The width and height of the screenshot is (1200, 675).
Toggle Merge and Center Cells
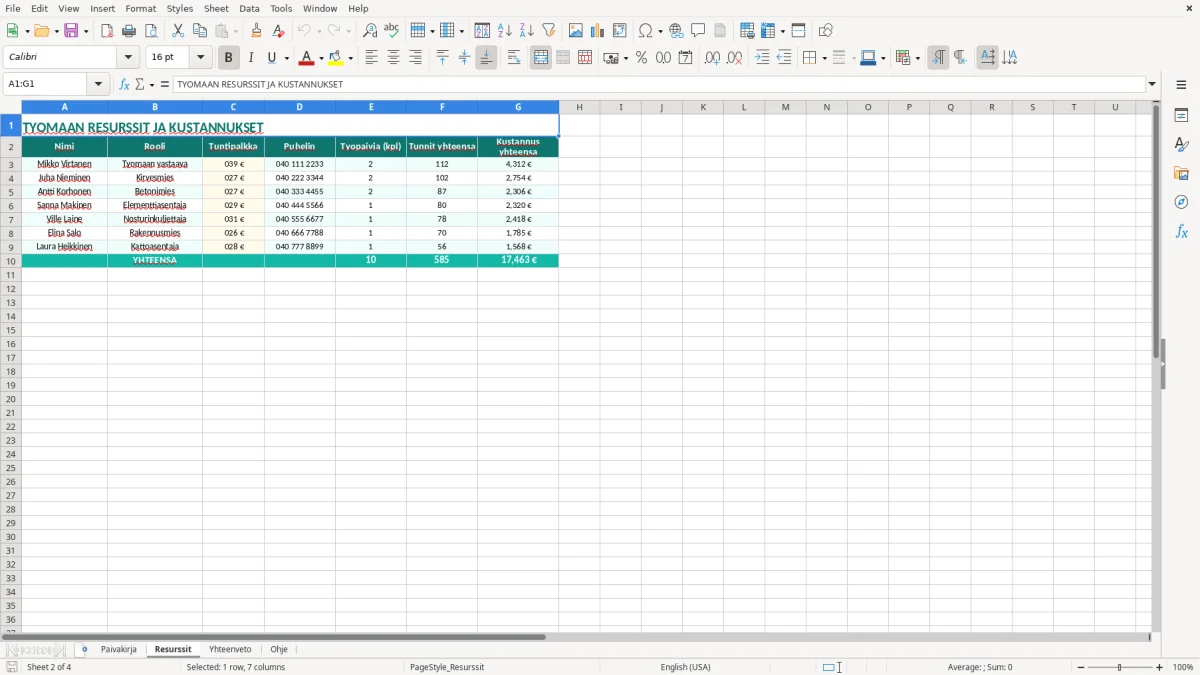click(541, 58)
